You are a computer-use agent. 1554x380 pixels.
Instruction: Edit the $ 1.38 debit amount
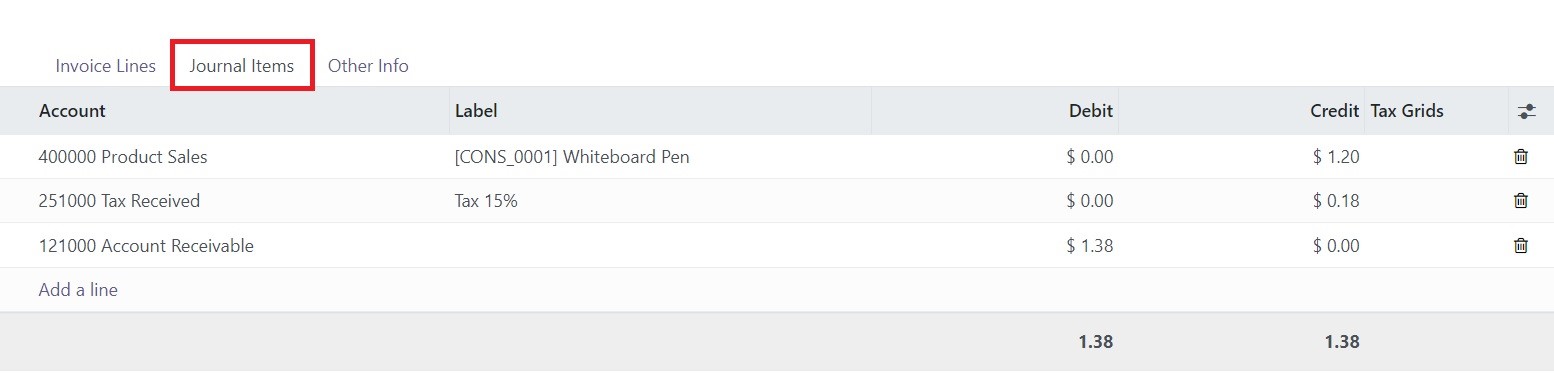pos(1089,245)
